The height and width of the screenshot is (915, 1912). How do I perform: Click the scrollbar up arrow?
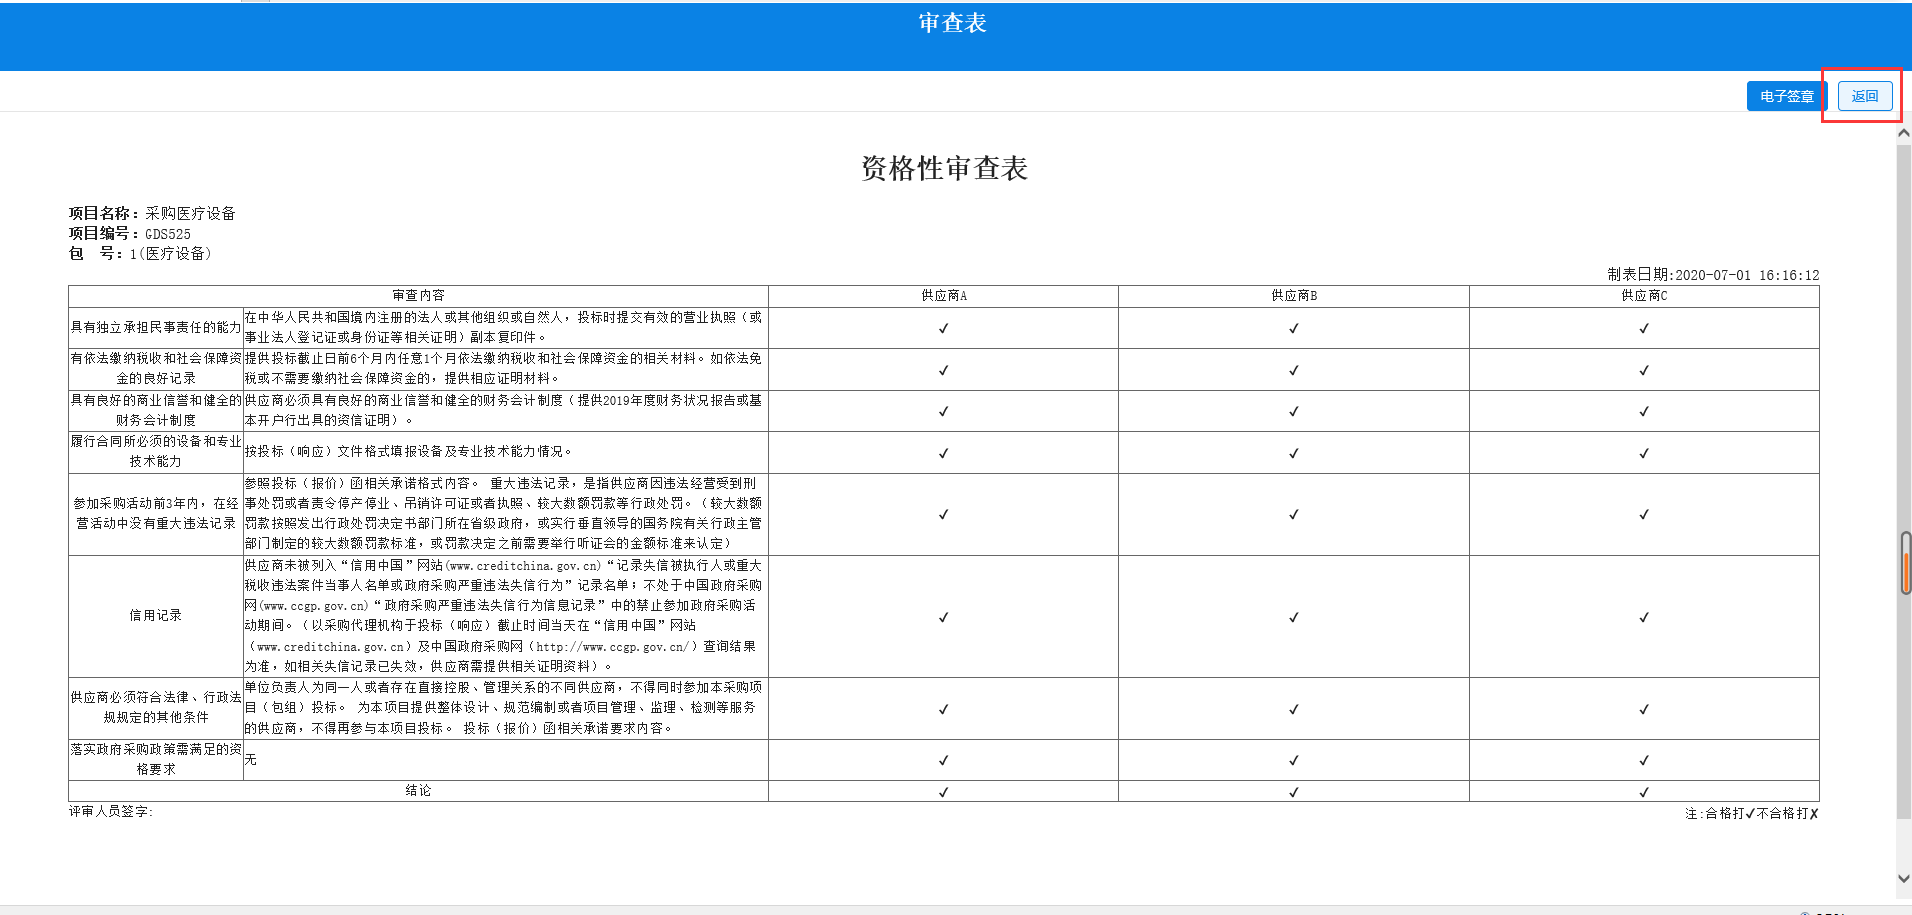coord(1904,133)
